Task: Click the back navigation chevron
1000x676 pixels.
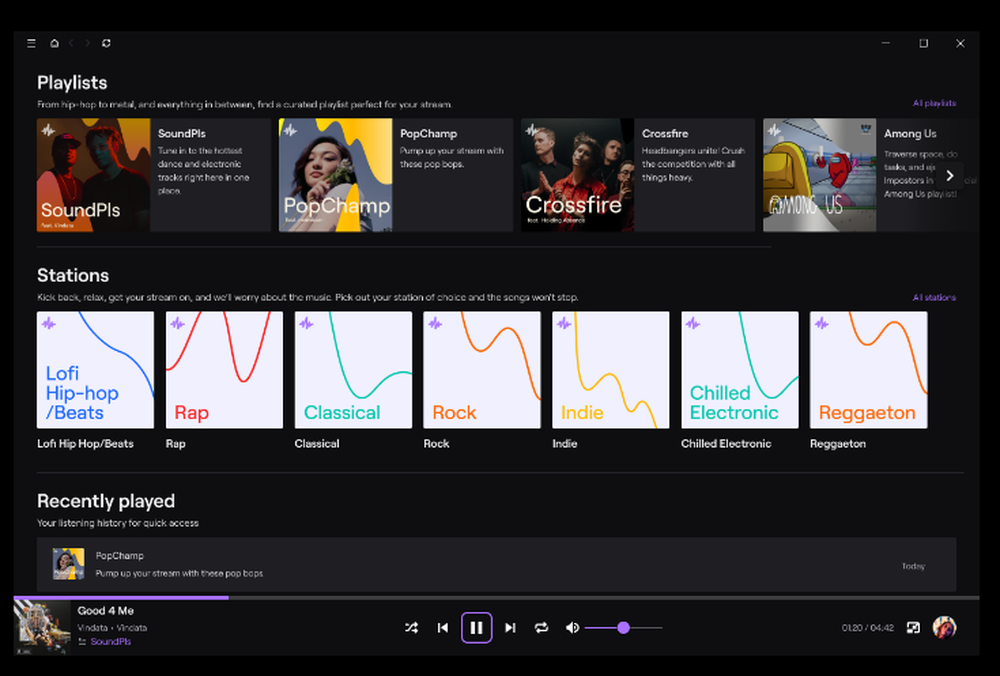Action: [72, 43]
